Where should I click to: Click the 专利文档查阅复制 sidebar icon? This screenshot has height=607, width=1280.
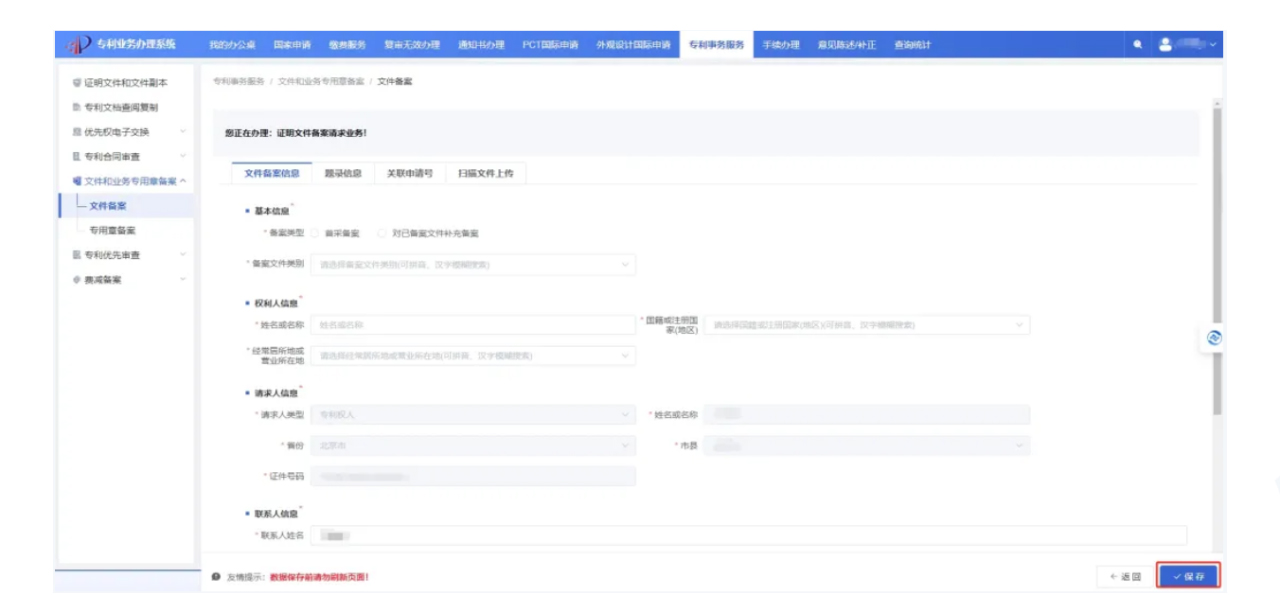click(77, 107)
